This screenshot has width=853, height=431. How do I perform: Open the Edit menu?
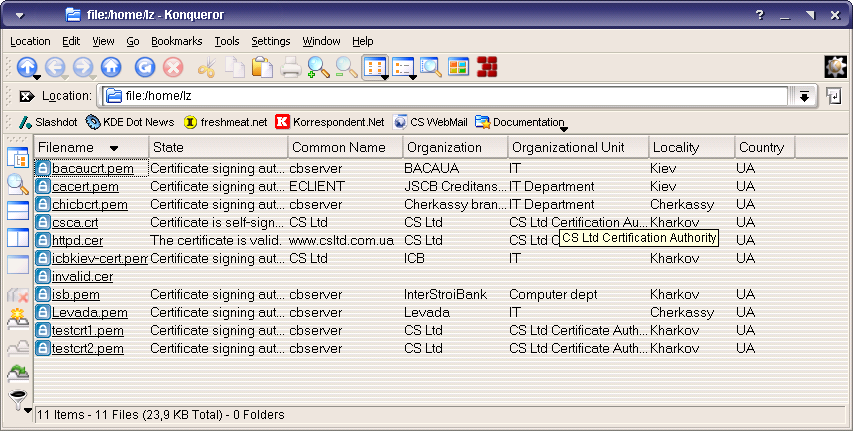click(x=71, y=41)
